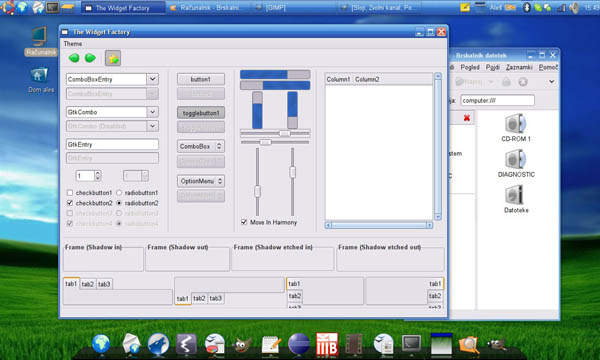Open the back history dropdown in file browser
This screenshot has width=600, height=360.
491,81
